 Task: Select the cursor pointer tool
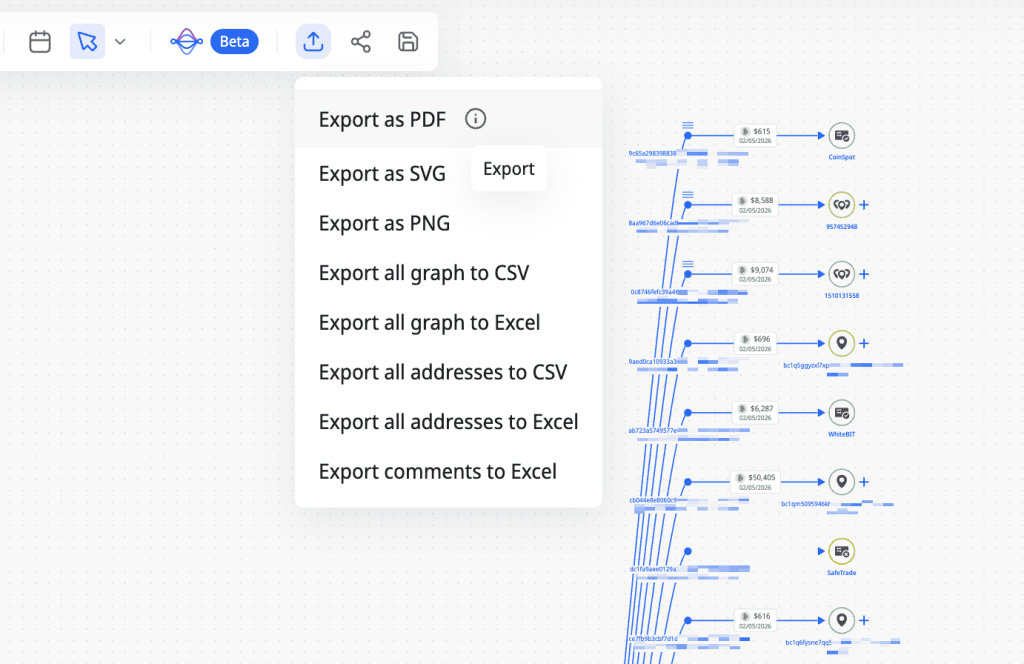click(x=88, y=42)
